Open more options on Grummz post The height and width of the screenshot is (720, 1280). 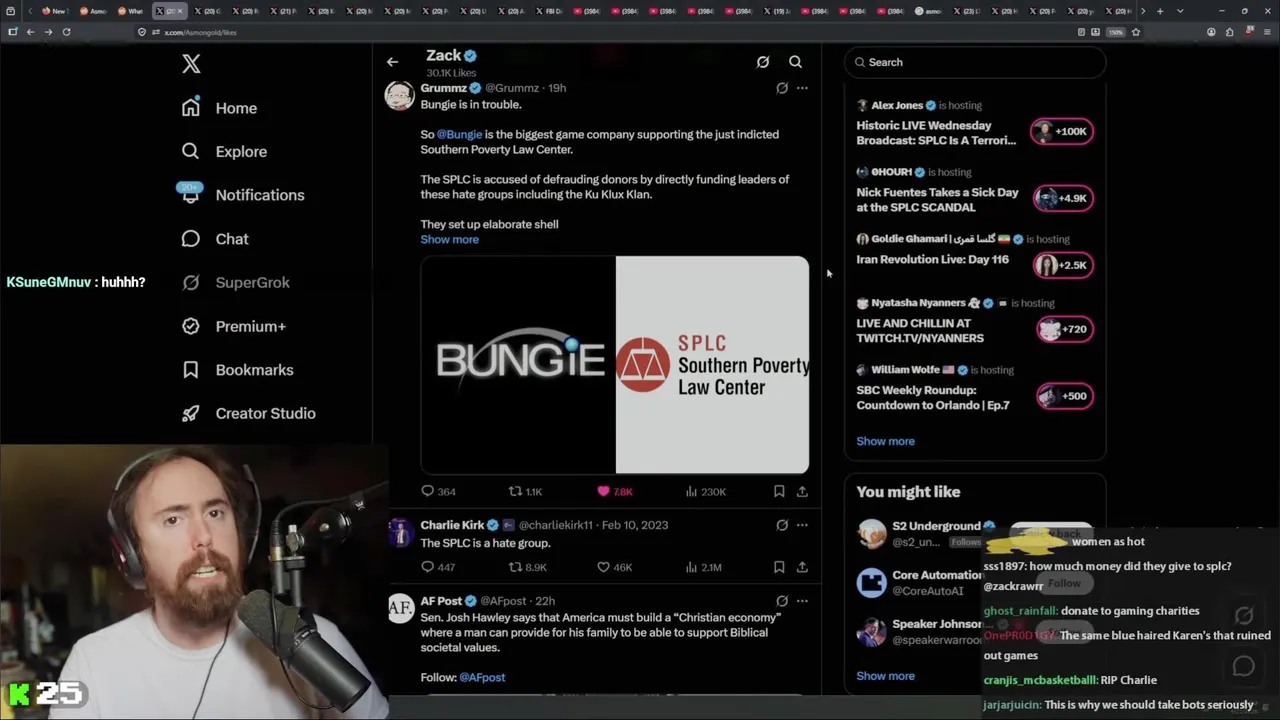802,88
